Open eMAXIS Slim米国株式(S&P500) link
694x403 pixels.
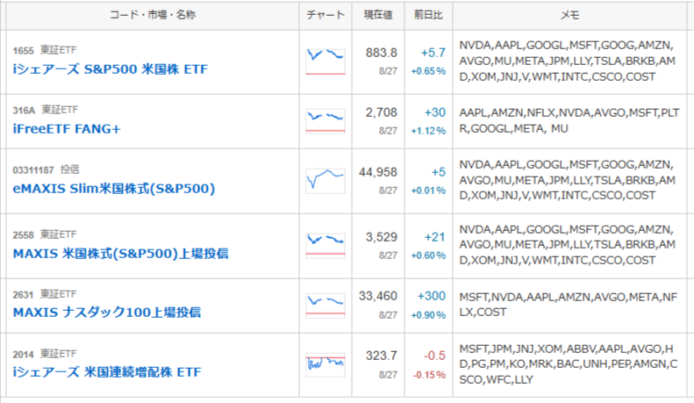click(x=114, y=189)
